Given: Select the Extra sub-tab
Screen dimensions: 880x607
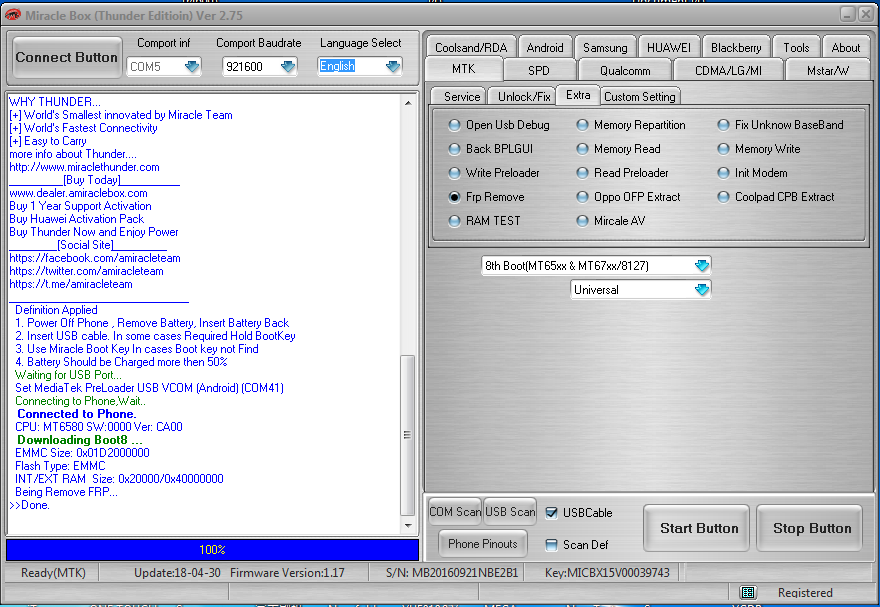Looking at the screenshot, I should point(578,95).
